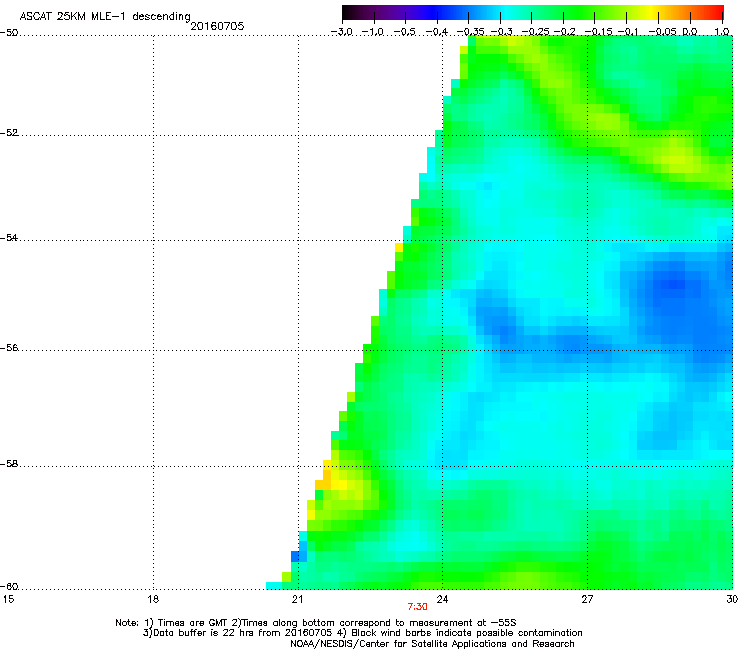This screenshot has width=740, height=650.
Task: Click the color bar label -0.4
Action: click(x=437, y=32)
